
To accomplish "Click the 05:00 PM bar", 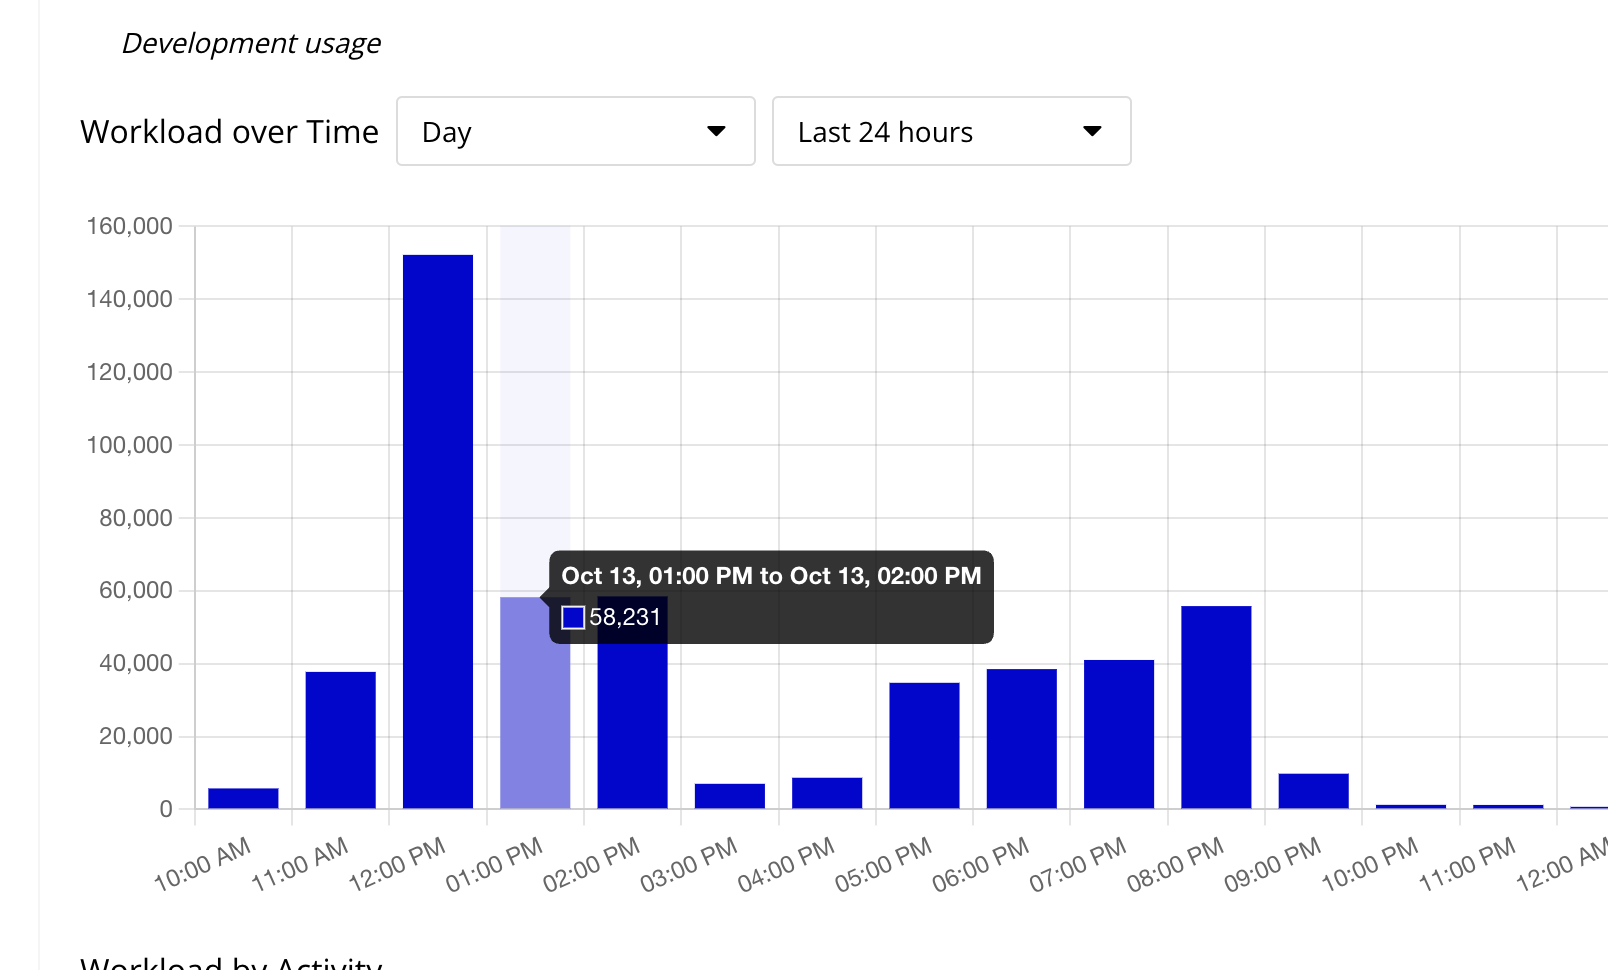I will [x=924, y=745].
